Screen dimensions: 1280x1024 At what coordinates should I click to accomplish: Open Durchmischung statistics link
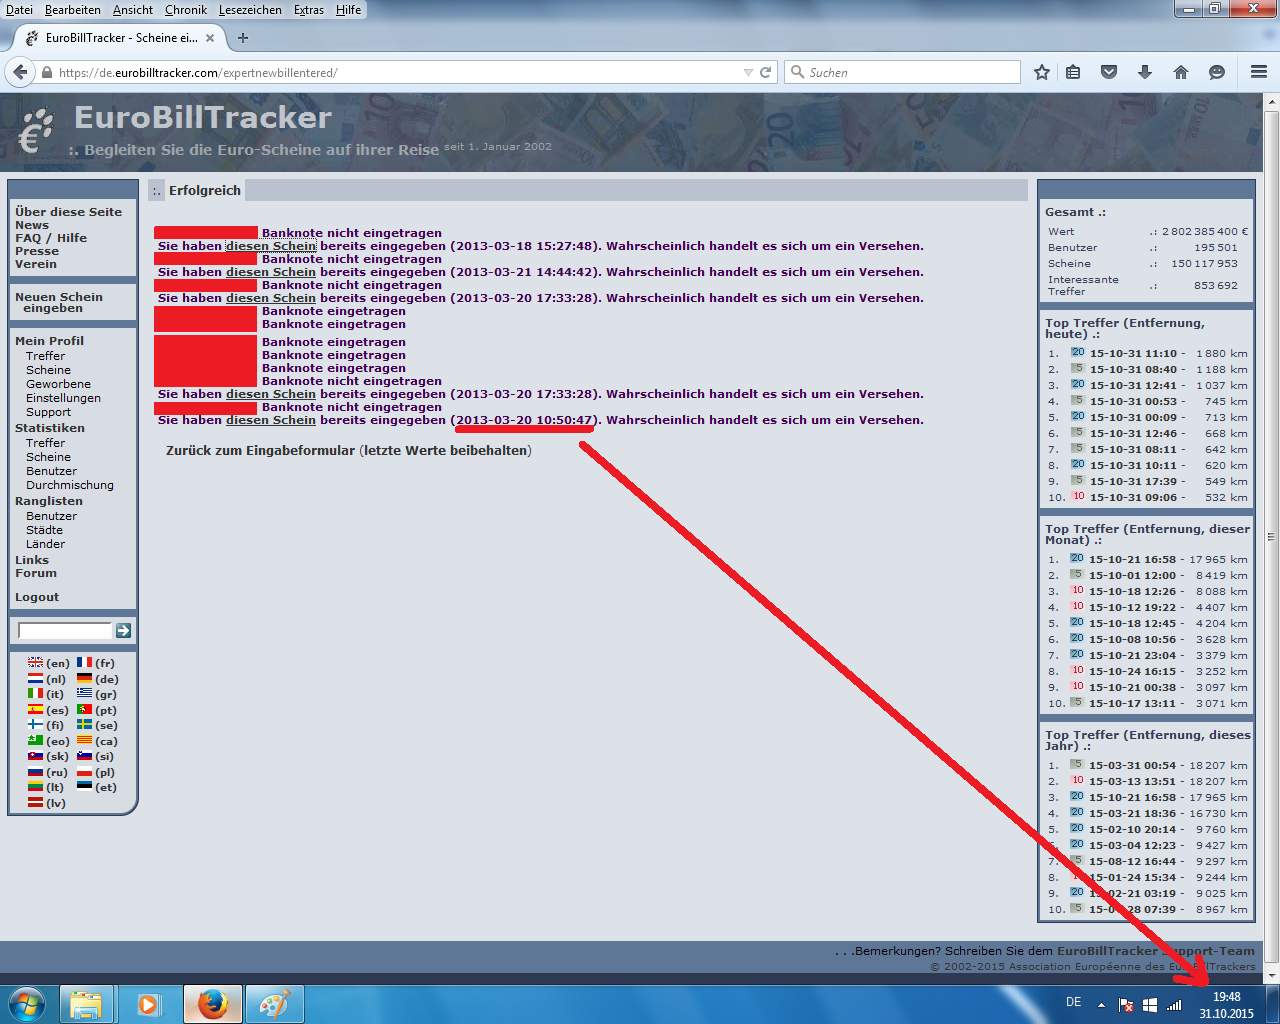[70, 485]
